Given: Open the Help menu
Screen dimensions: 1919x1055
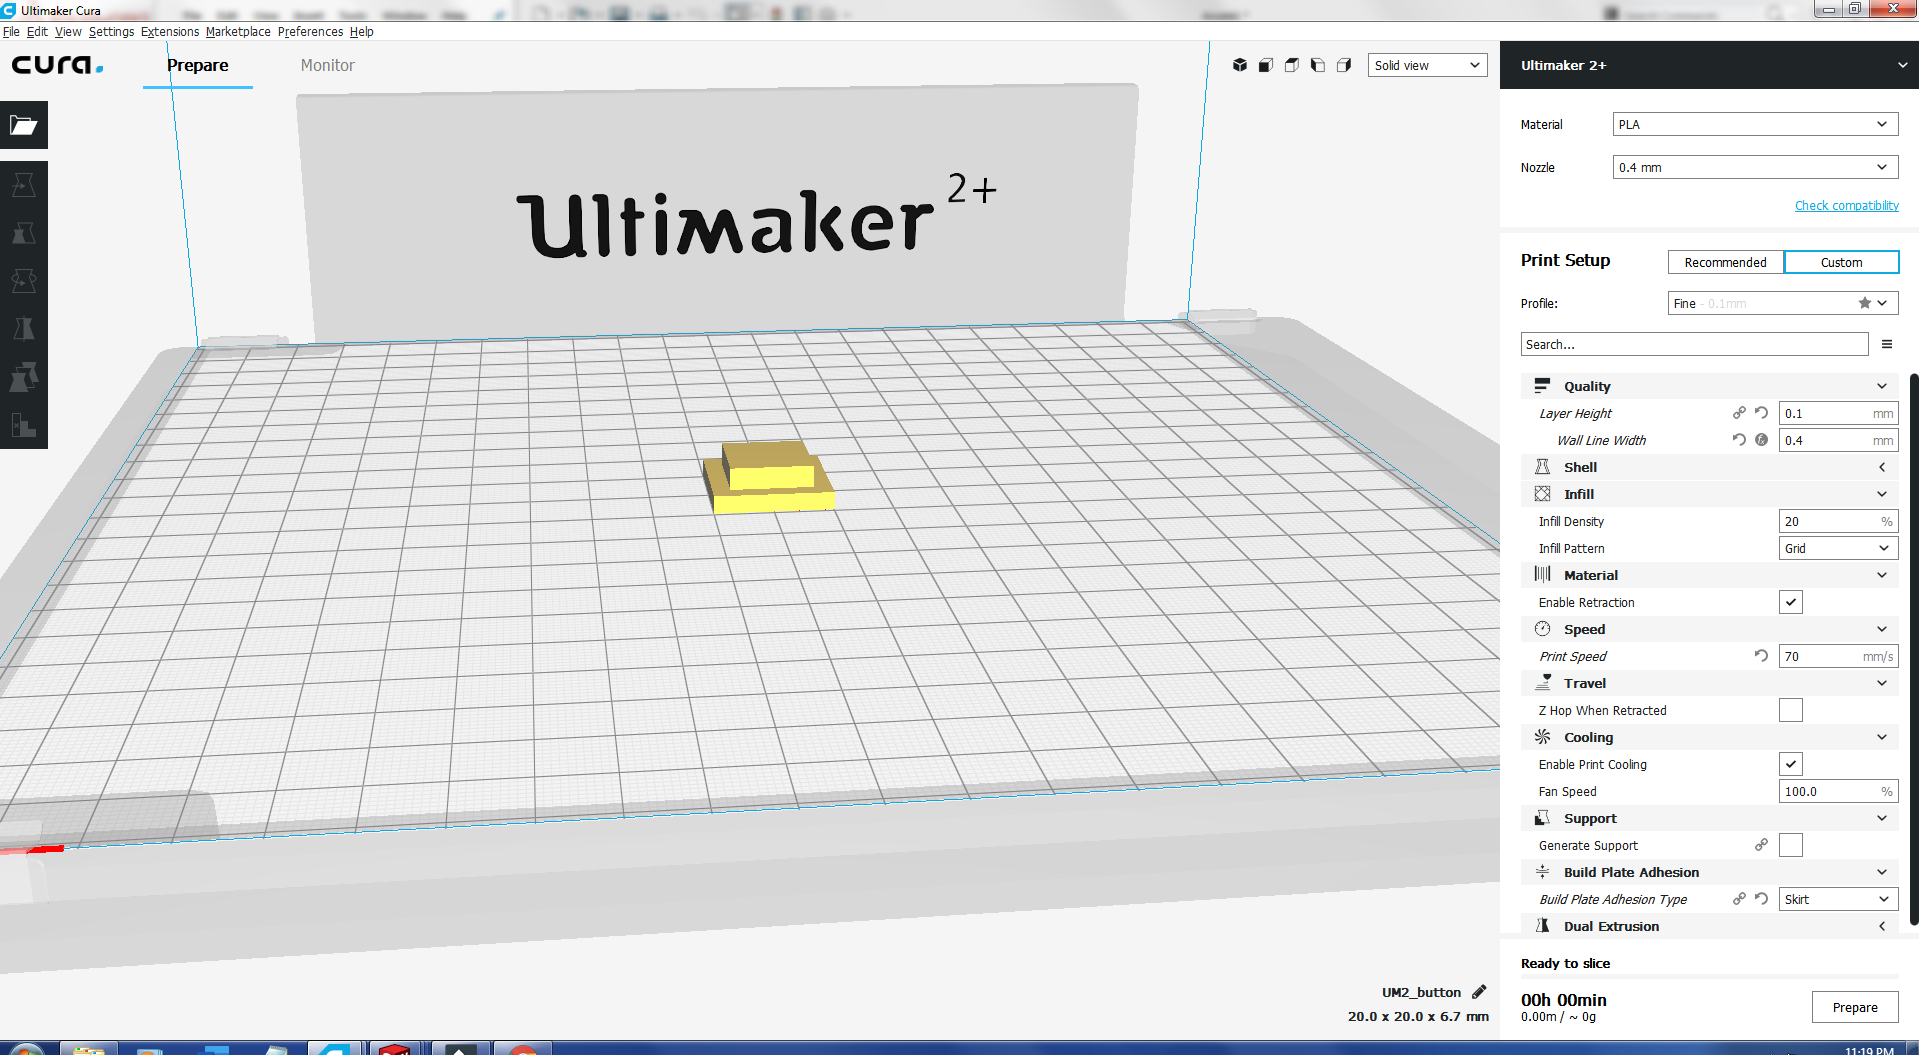Looking at the screenshot, I should 362,31.
